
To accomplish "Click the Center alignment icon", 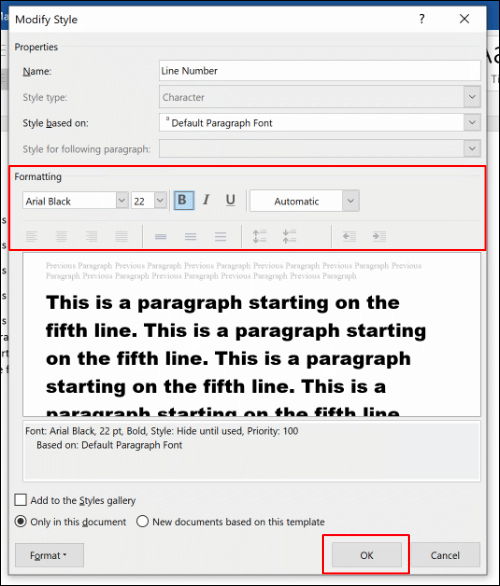I will (61, 236).
